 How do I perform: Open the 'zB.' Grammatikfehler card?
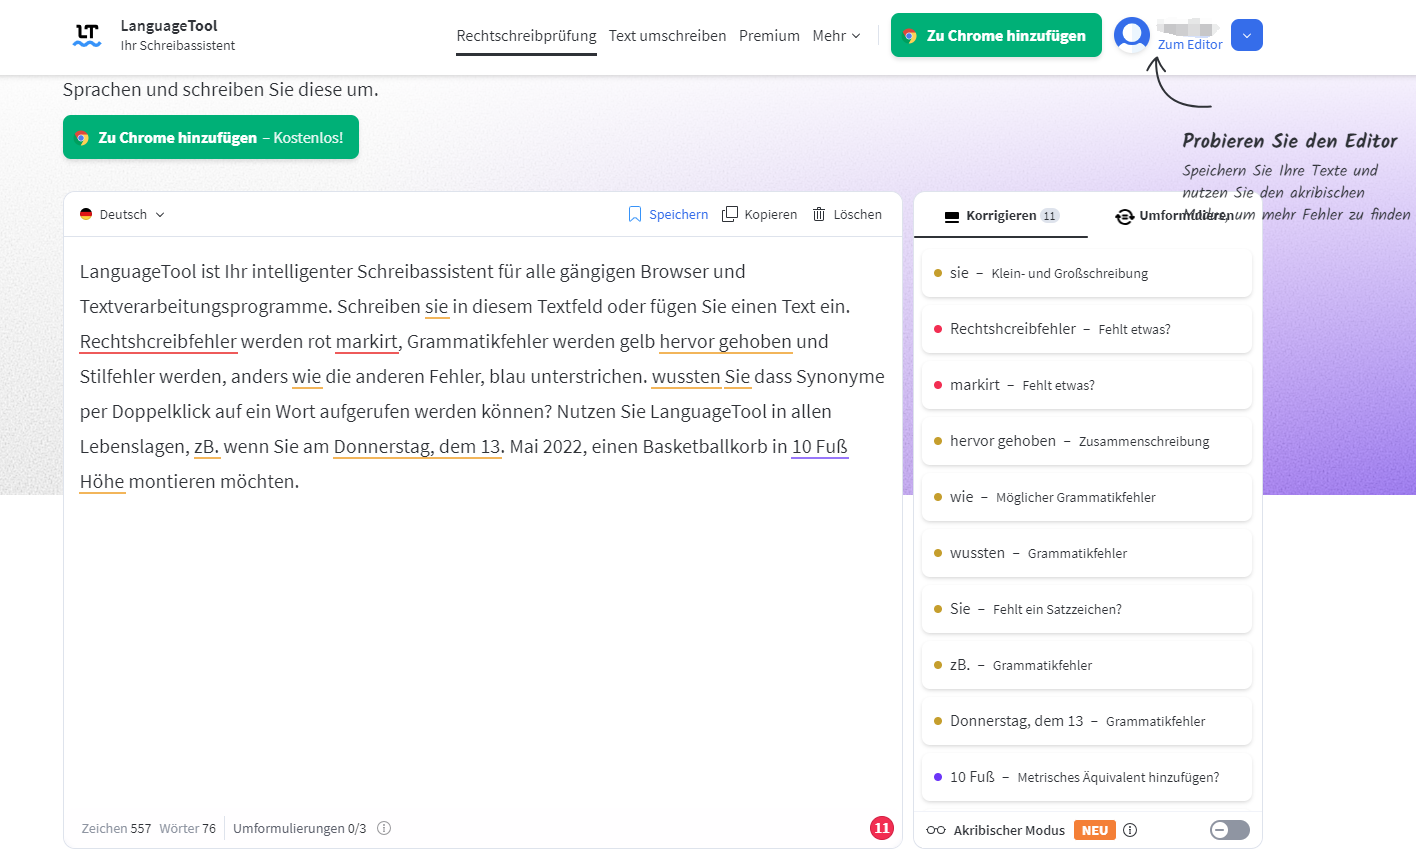click(1087, 665)
